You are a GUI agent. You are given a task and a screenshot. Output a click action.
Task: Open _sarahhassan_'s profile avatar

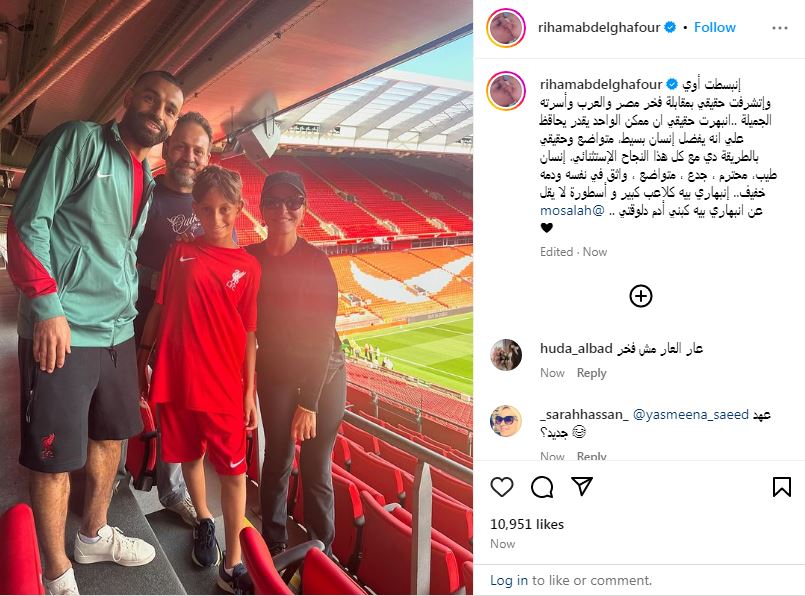tap(506, 421)
